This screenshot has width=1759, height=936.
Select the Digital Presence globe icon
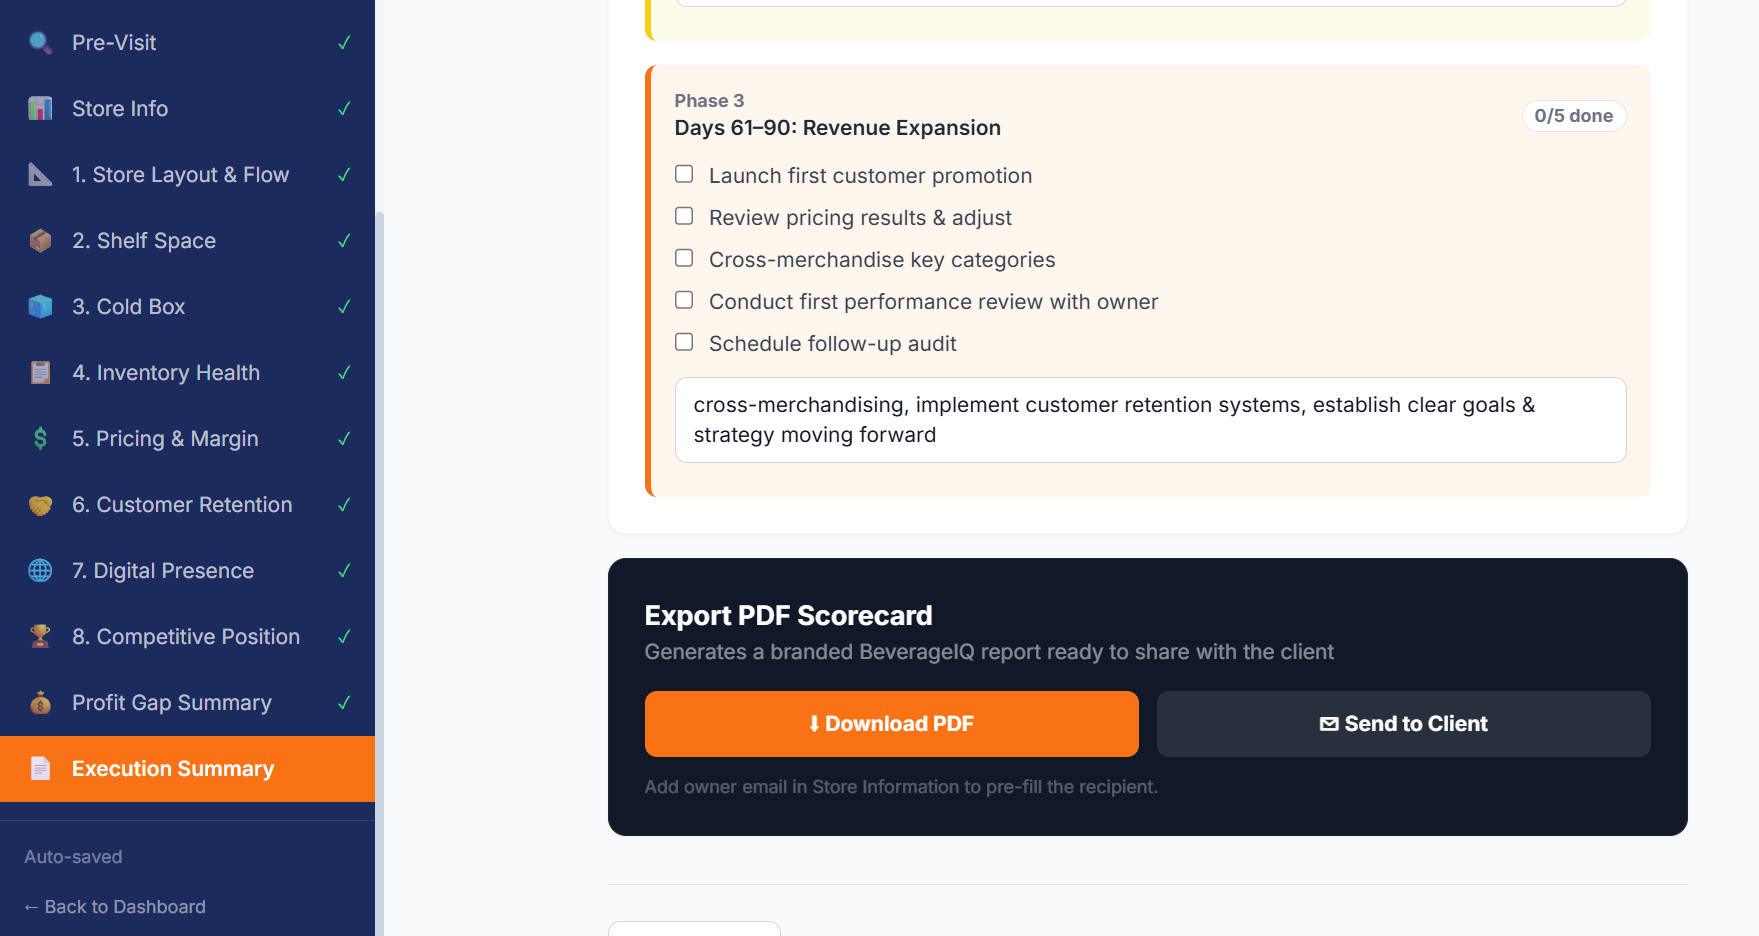click(40, 570)
